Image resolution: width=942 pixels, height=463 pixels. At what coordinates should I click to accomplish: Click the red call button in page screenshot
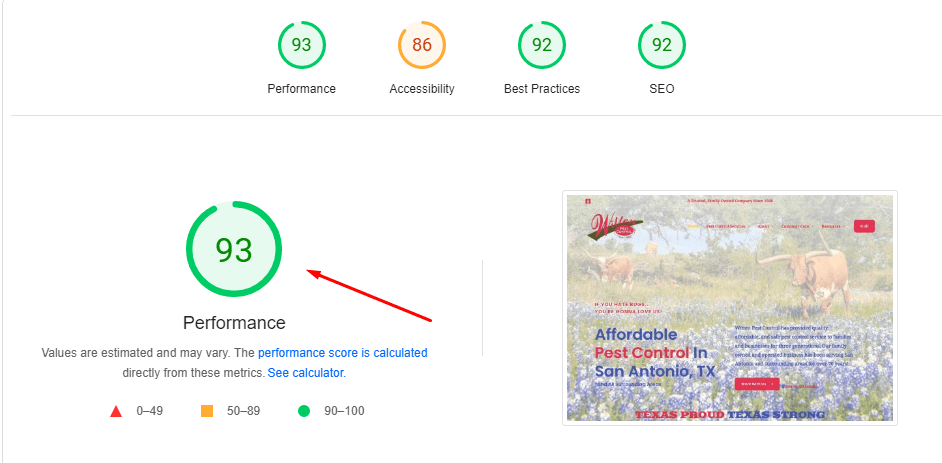(864, 226)
